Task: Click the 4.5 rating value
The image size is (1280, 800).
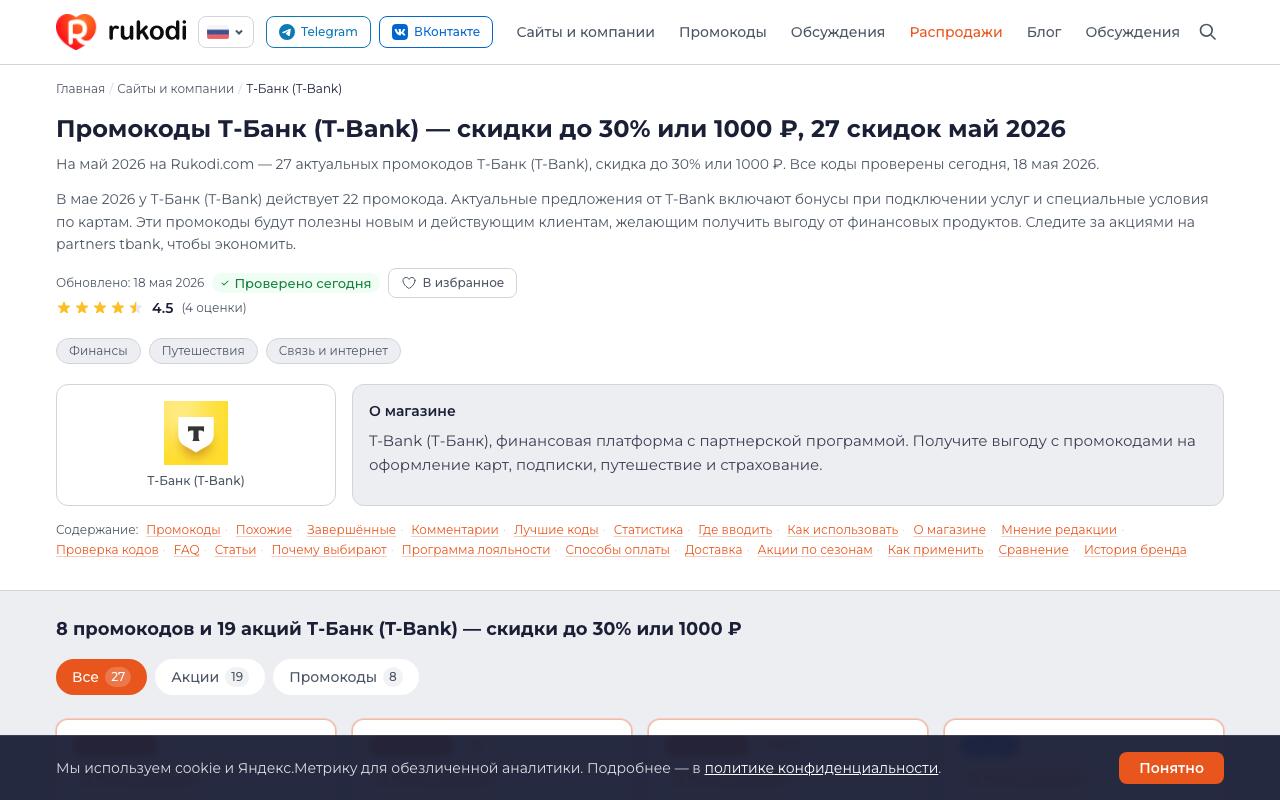Action: click(x=163, y=308)
